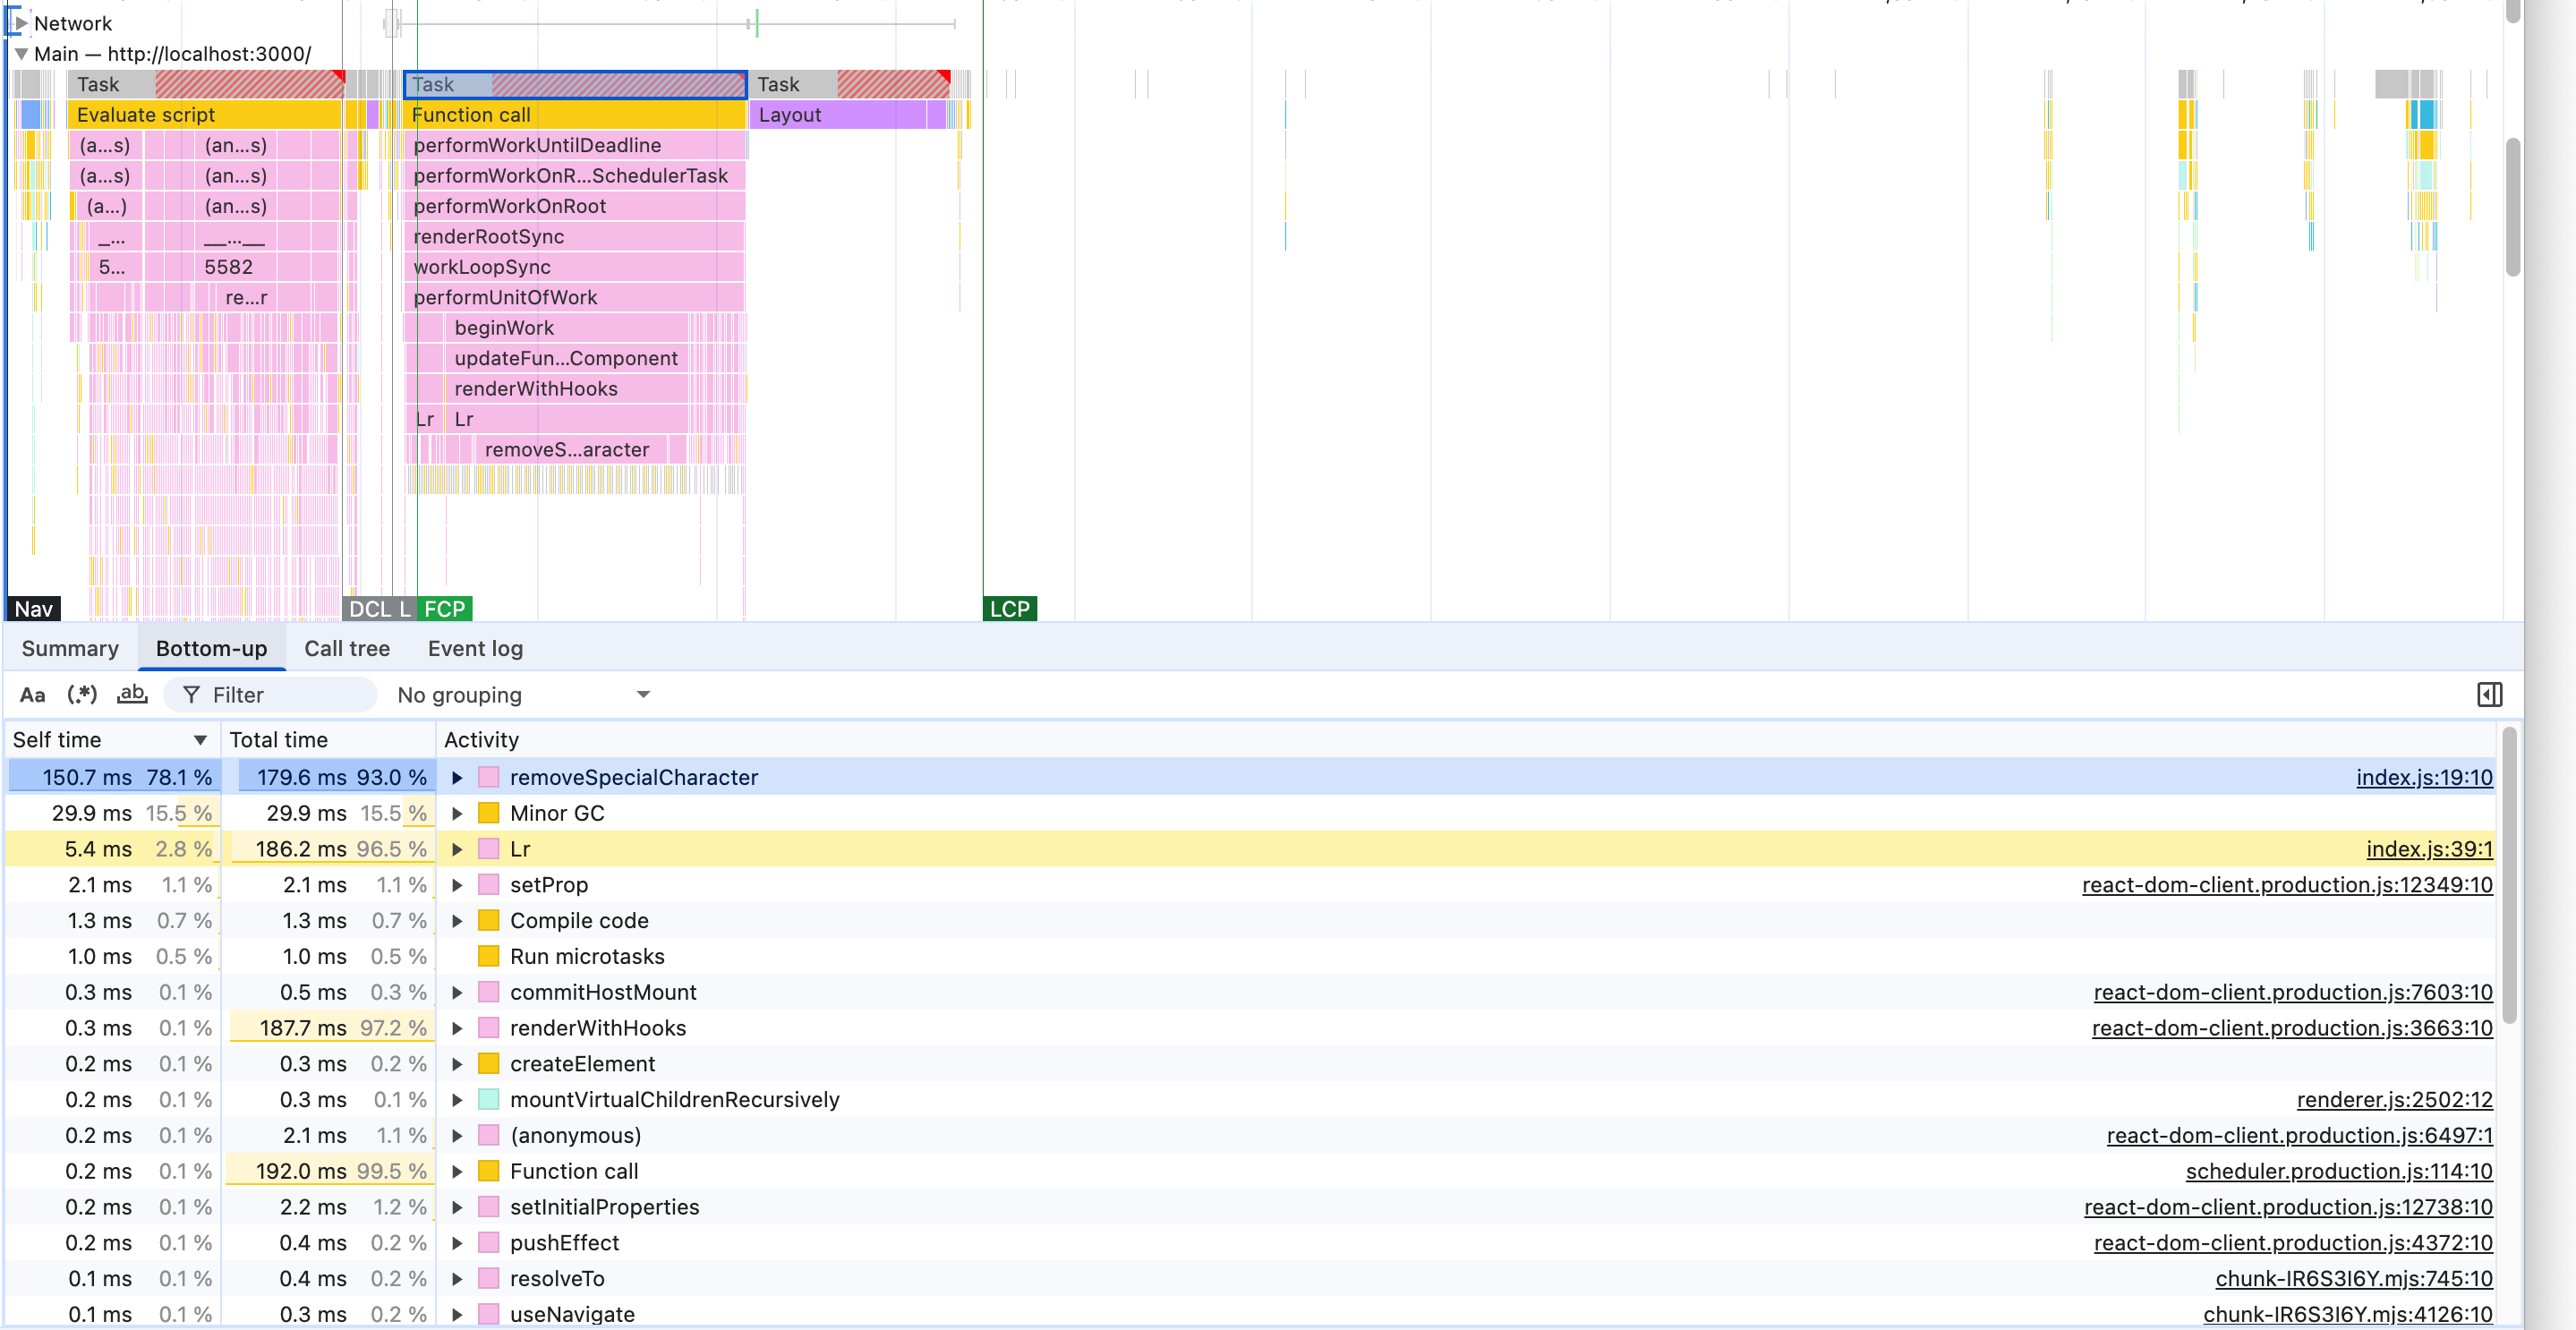
Task: Click the filter funnel icon
Action: click(x=191, y=695)
